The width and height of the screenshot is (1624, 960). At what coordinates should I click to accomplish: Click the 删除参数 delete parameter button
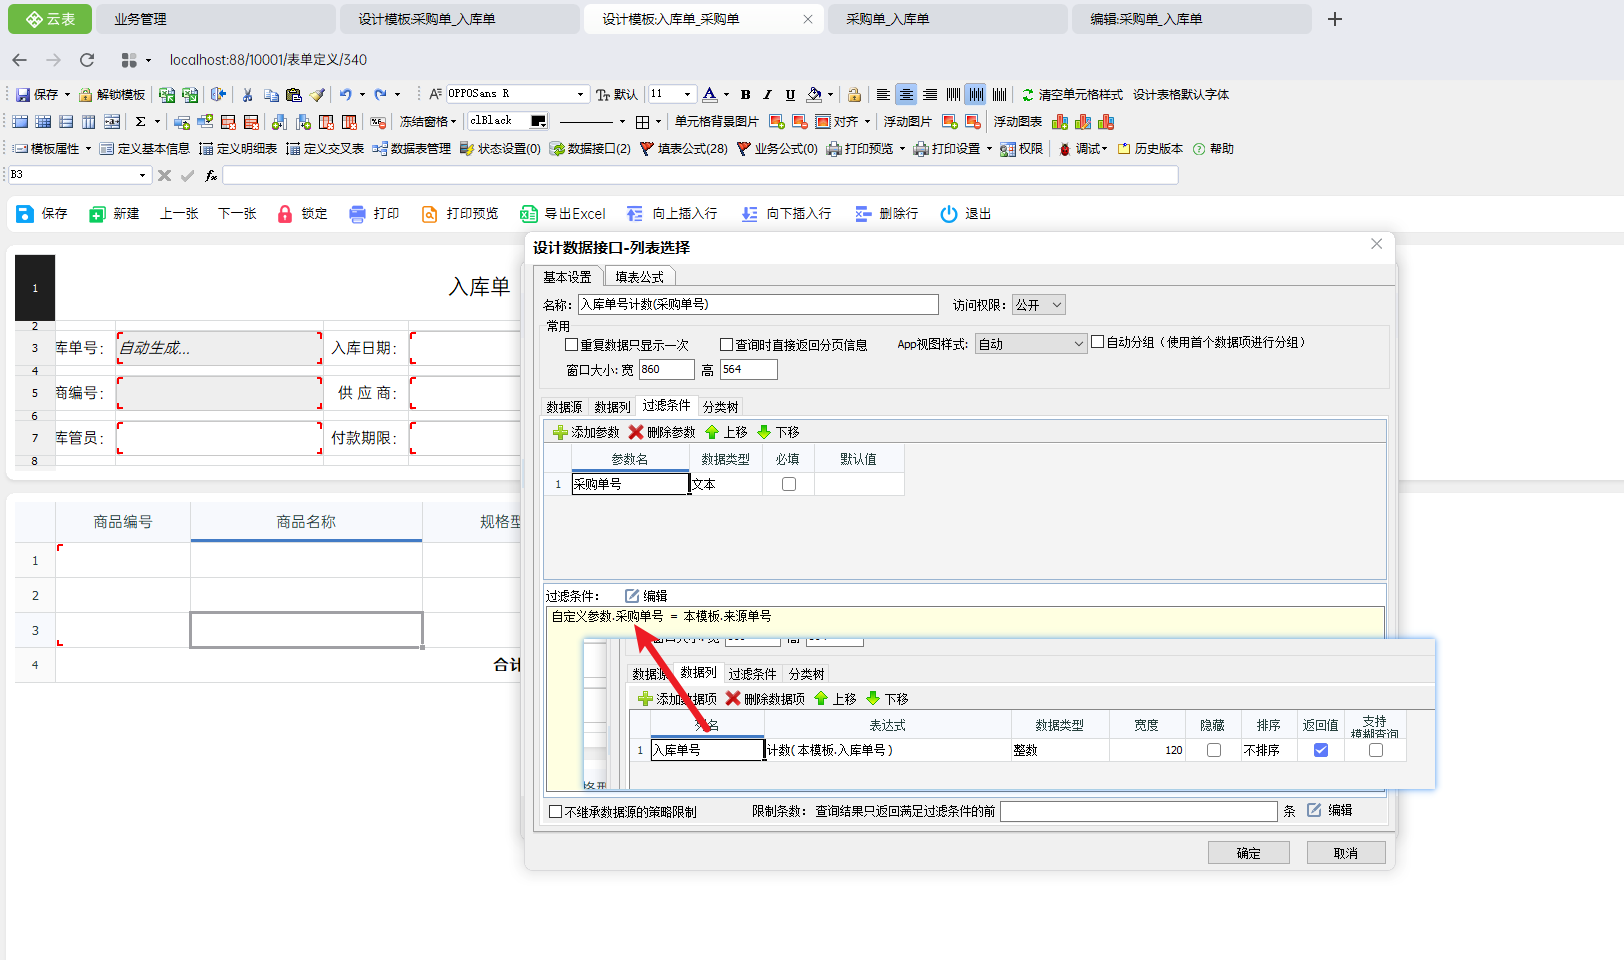(662, 432)
